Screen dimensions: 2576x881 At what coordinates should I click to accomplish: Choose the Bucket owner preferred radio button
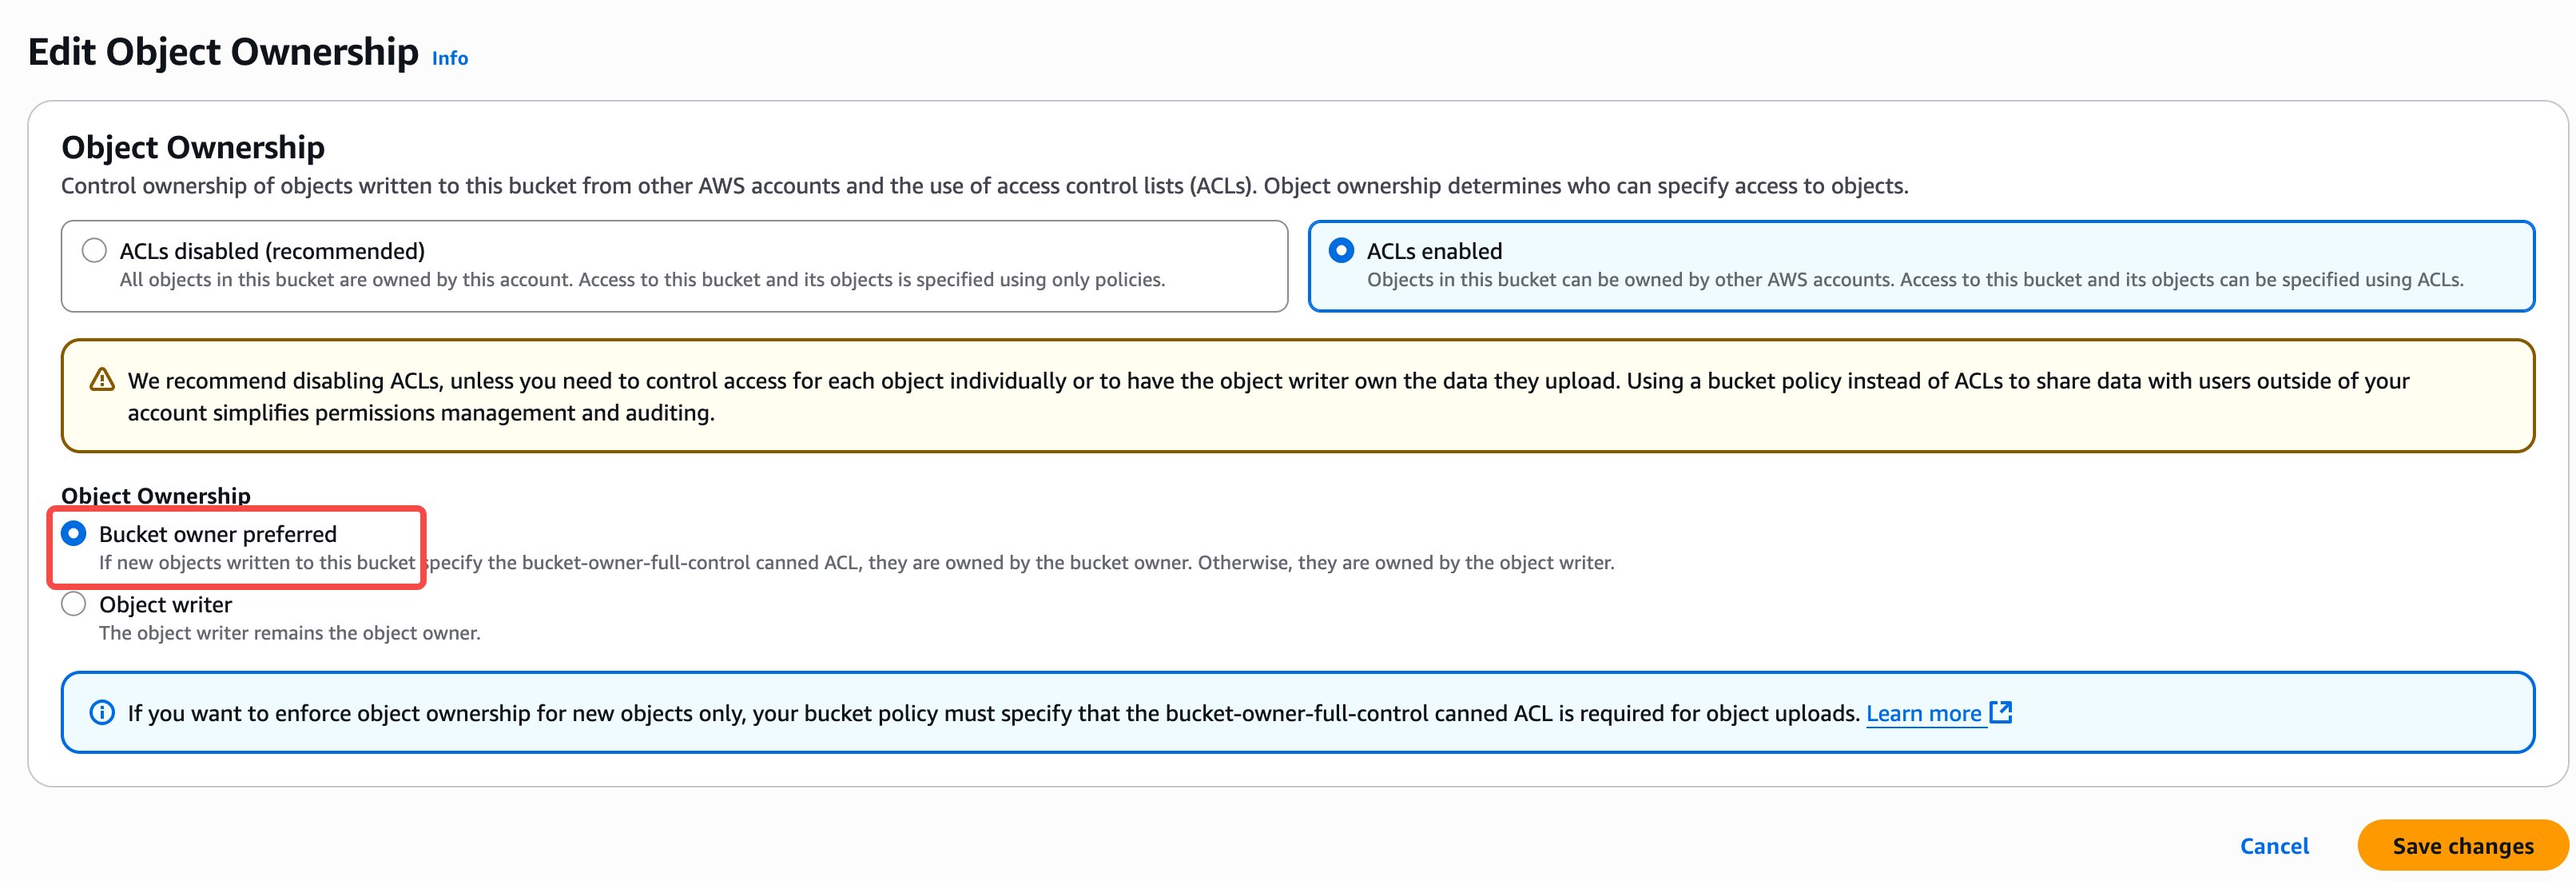coord(73,533)
